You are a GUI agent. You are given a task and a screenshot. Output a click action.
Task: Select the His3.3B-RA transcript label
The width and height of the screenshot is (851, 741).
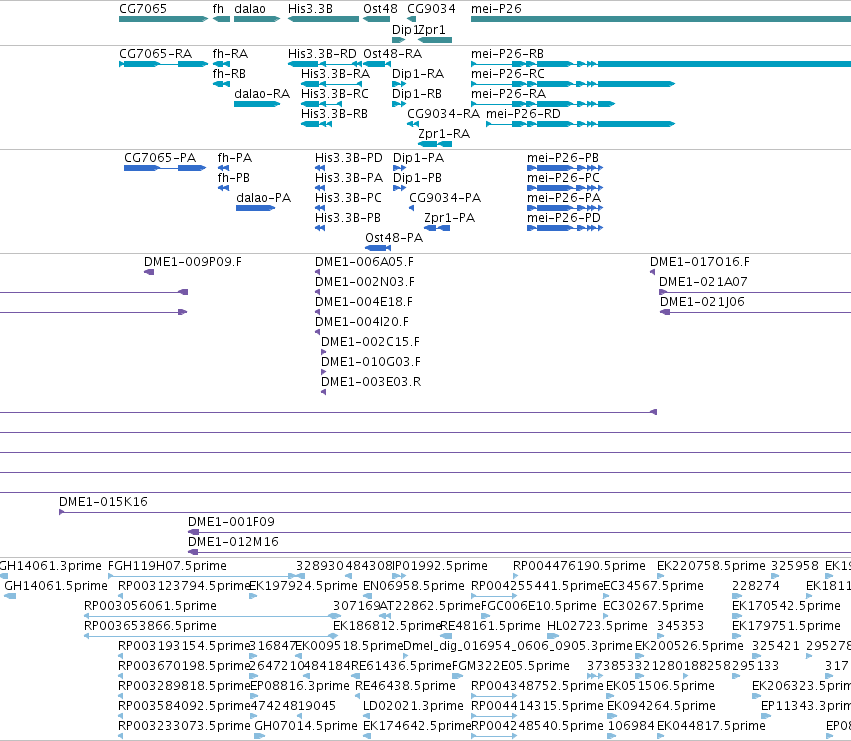[x=335, y=74]
